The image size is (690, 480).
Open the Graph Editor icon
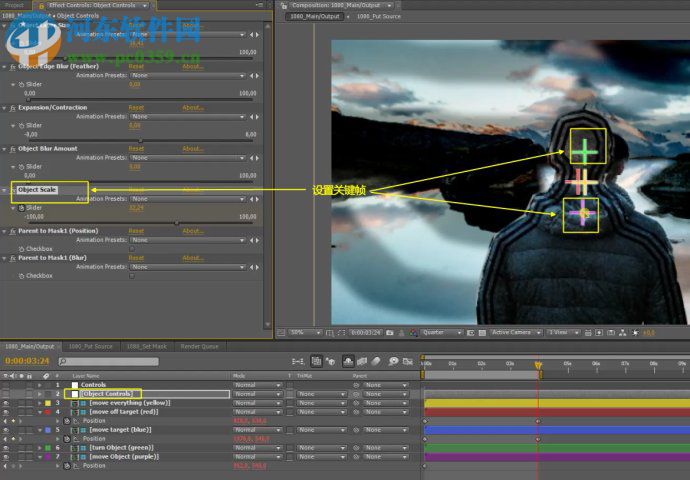point(408,362)
